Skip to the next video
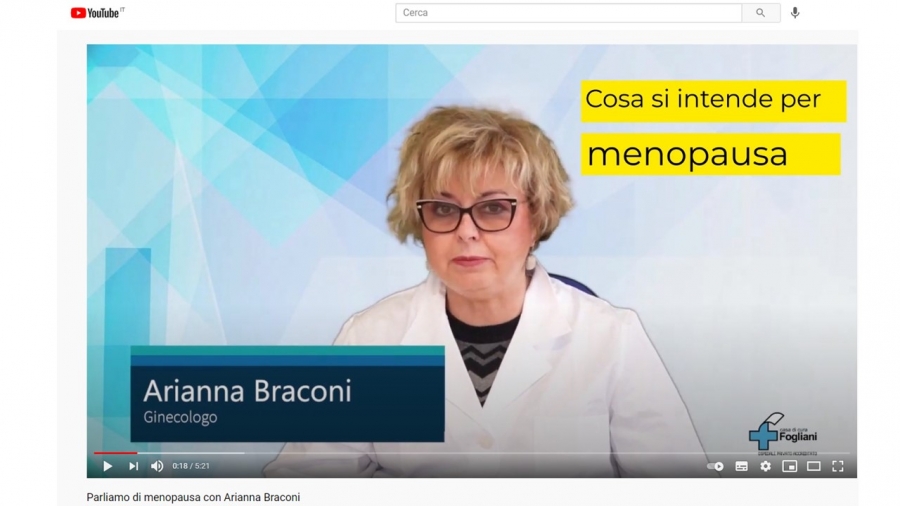This screenshot has width=900, height=506. tap(133, 466)
